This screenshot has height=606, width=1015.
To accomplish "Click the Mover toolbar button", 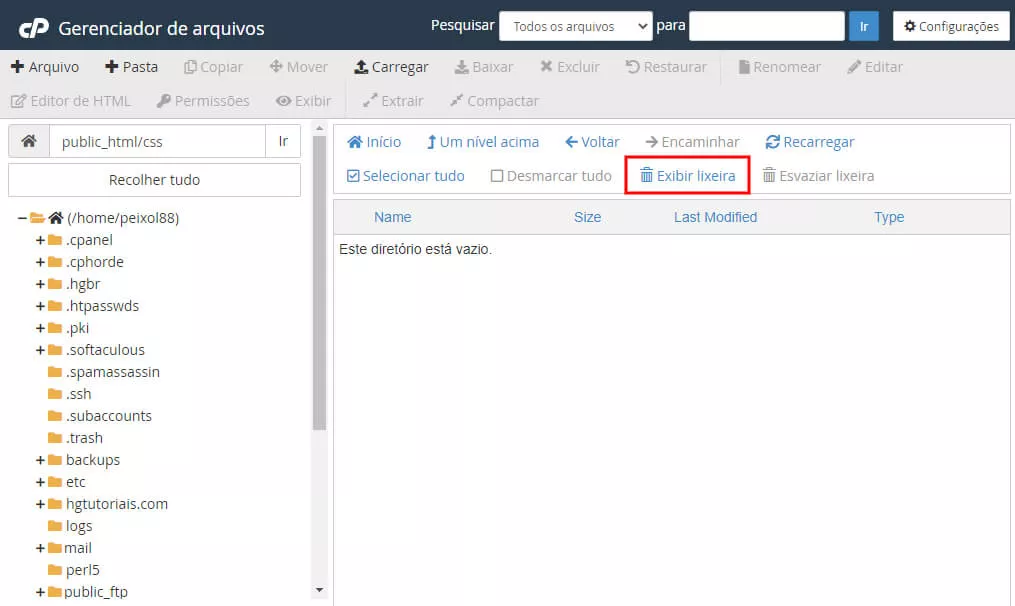I will [x=298, y=67].
